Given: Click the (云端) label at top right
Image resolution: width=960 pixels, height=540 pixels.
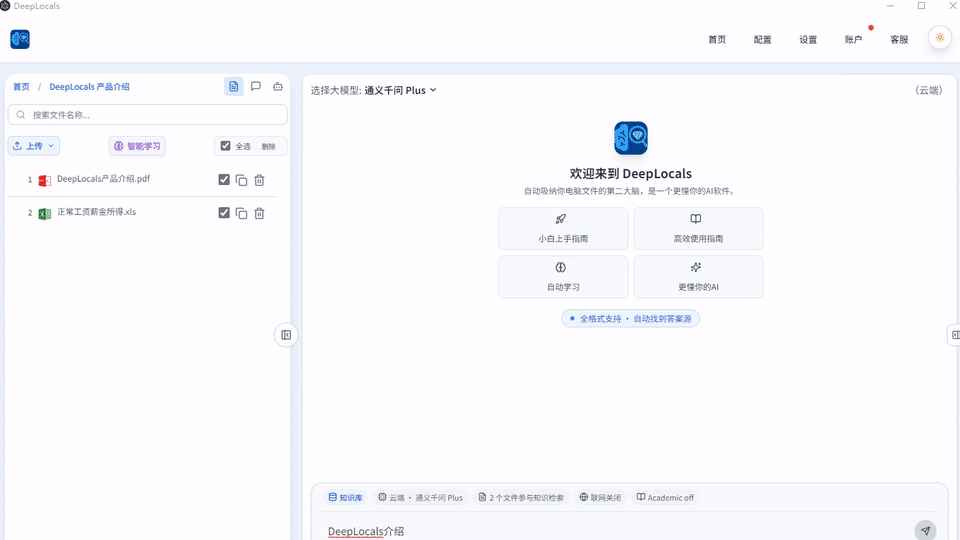Looking at the screenshot, I should point(929,90).
